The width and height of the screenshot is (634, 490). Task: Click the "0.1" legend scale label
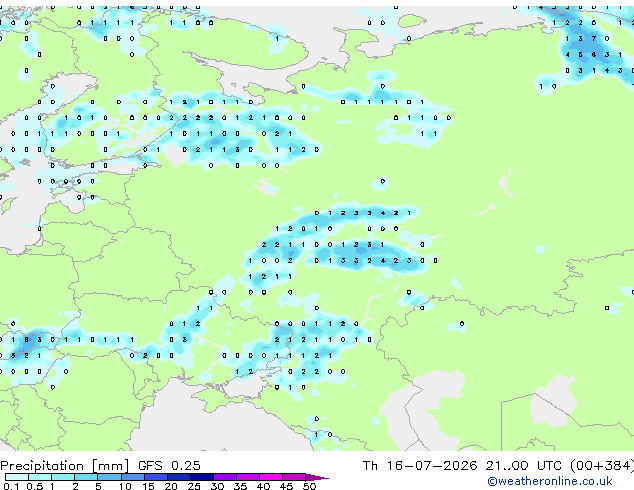(11, 486)
